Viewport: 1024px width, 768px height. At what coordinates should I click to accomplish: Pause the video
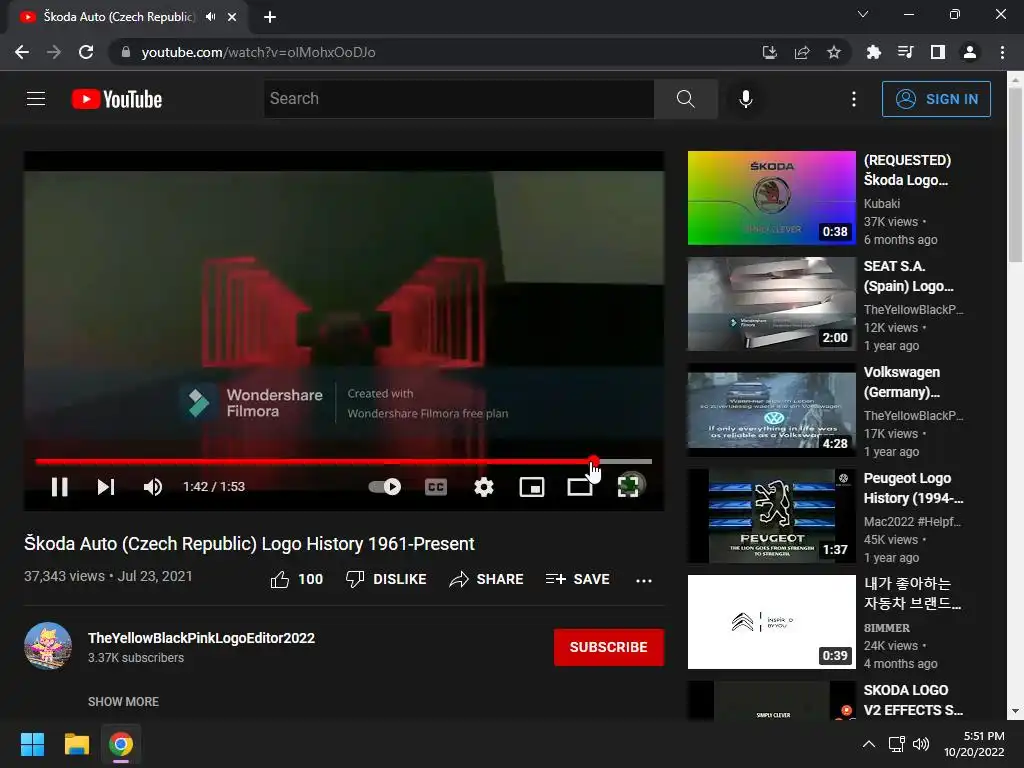coord(59,487)
